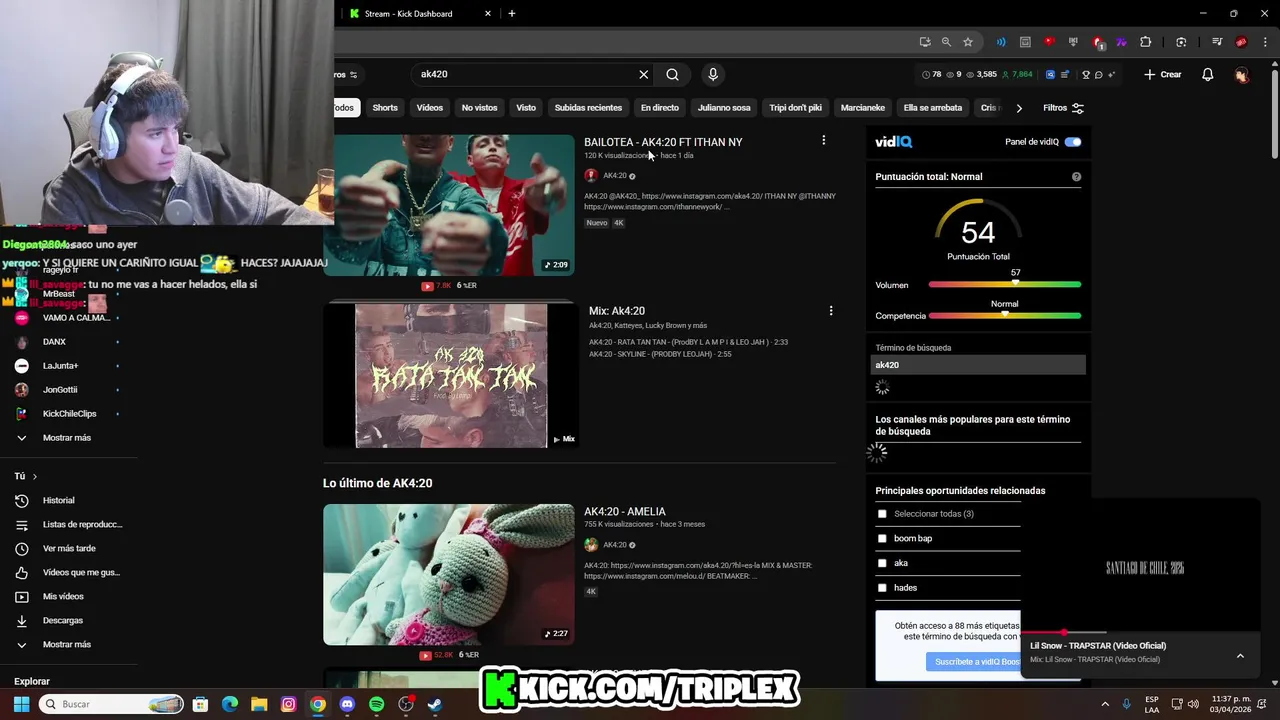Open the Windows Start menu
Screen dimensions: 1280x720
(x=21, y=704)
